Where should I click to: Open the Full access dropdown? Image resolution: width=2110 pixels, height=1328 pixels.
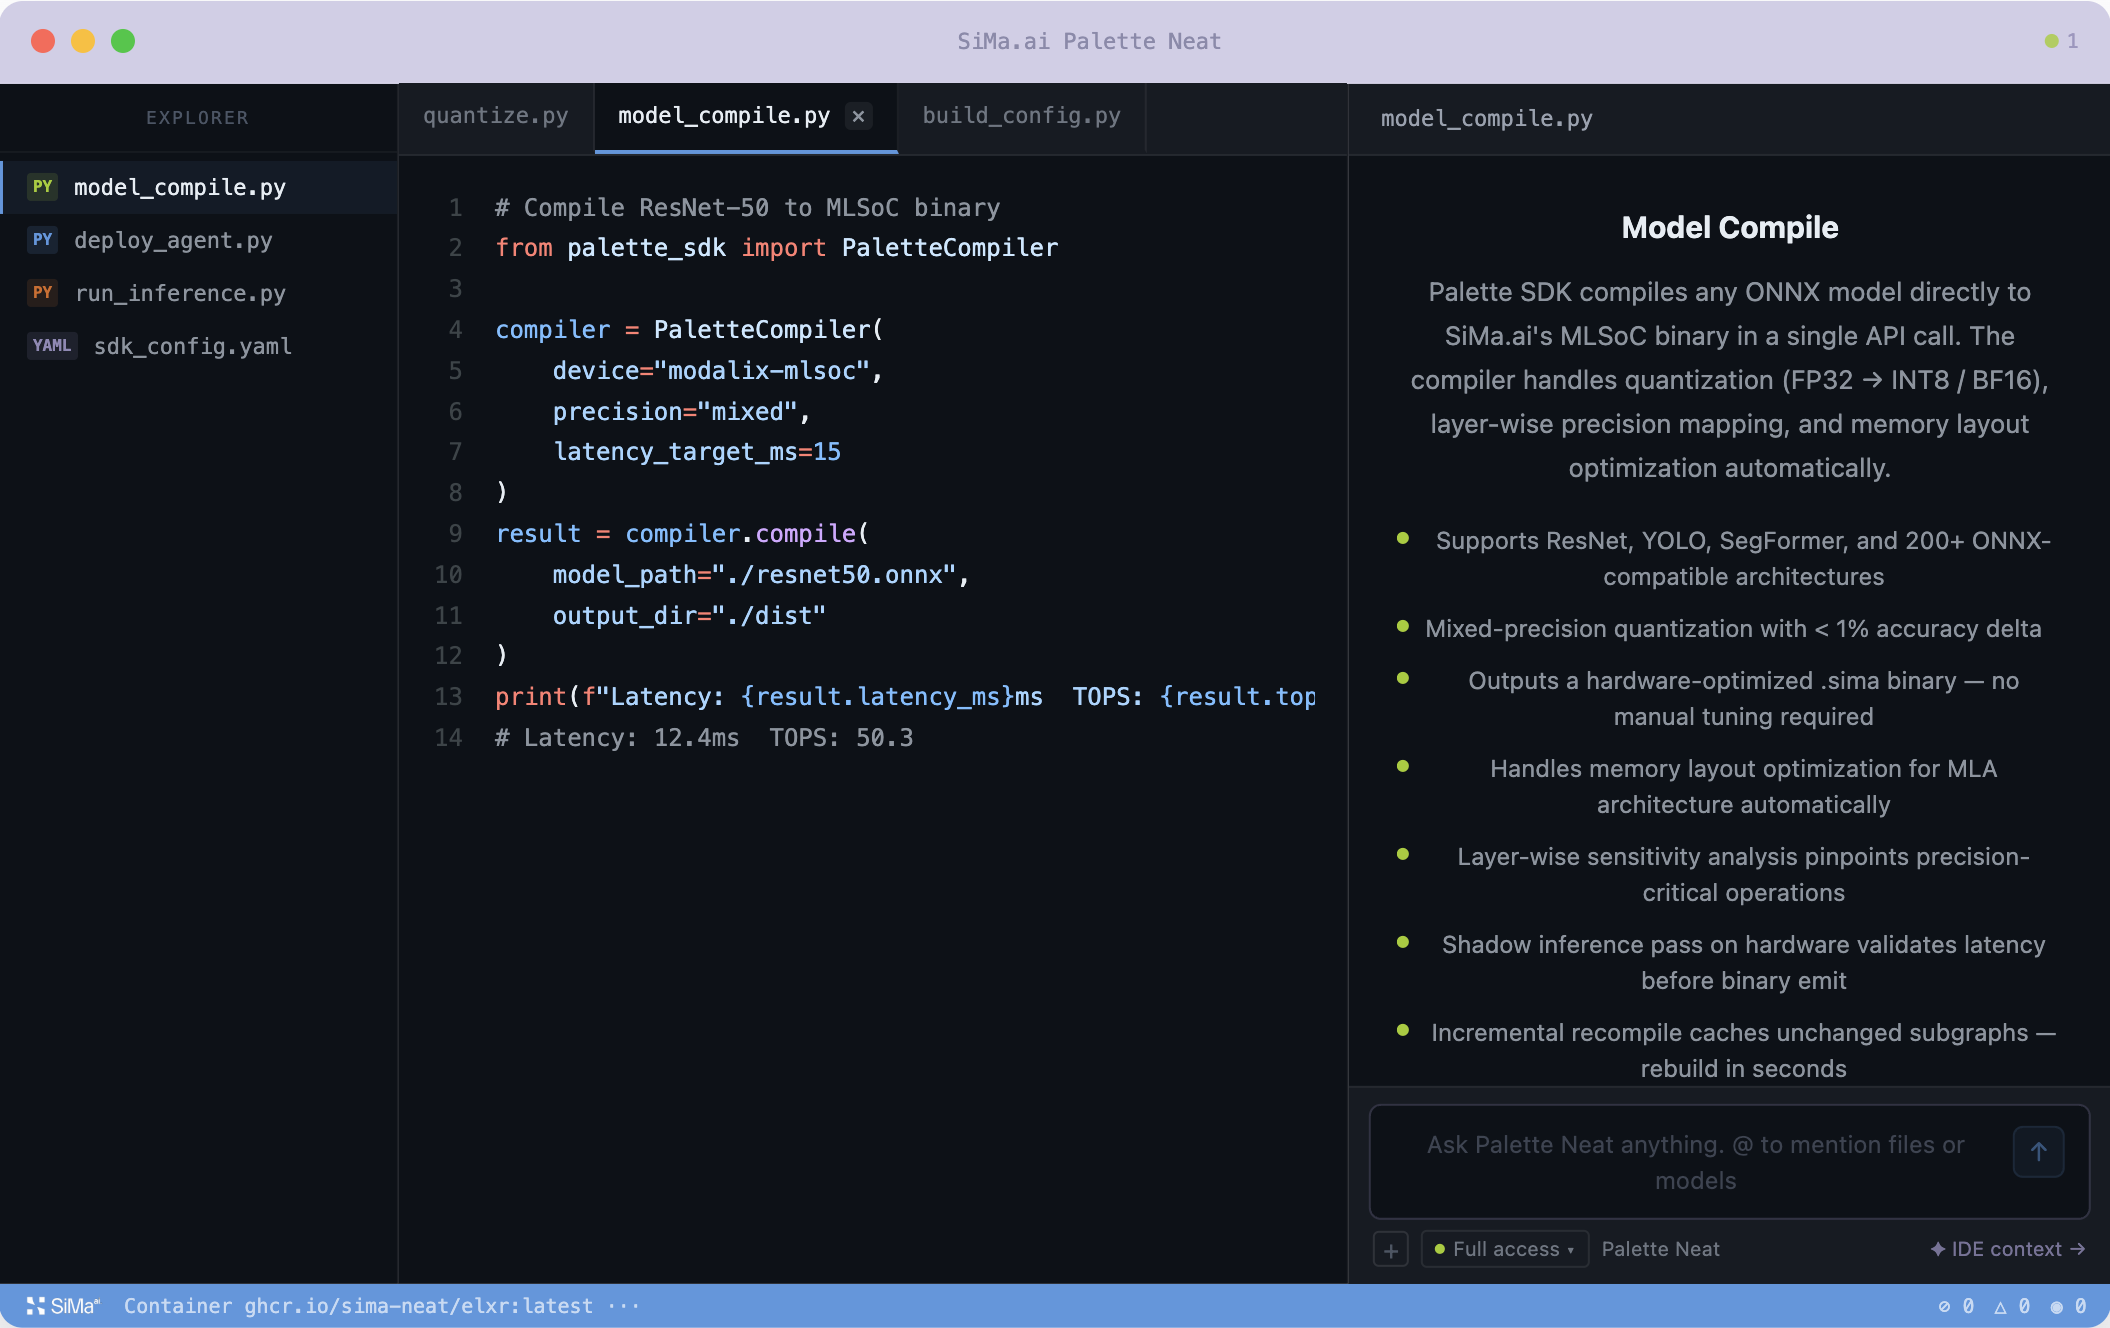[x=1504, y=1249]
